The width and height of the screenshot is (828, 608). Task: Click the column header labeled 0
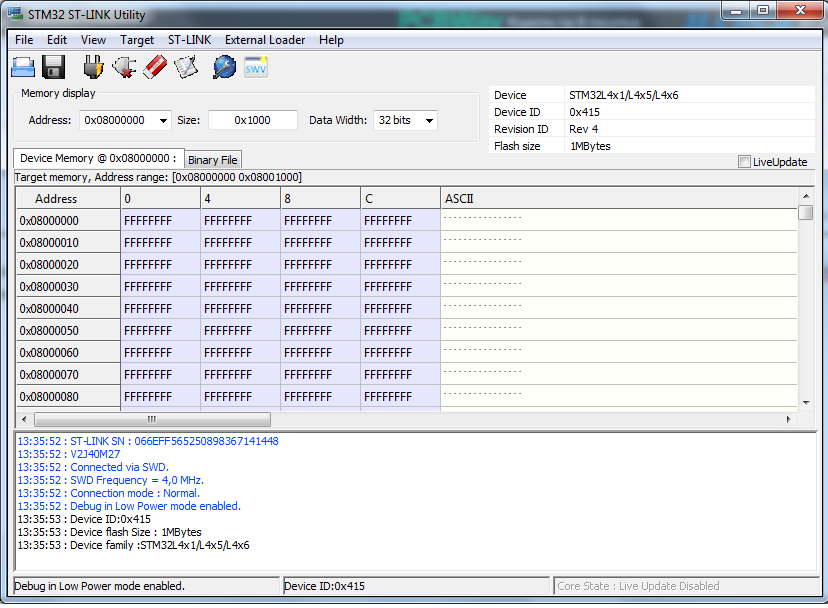tap(161, 199)
